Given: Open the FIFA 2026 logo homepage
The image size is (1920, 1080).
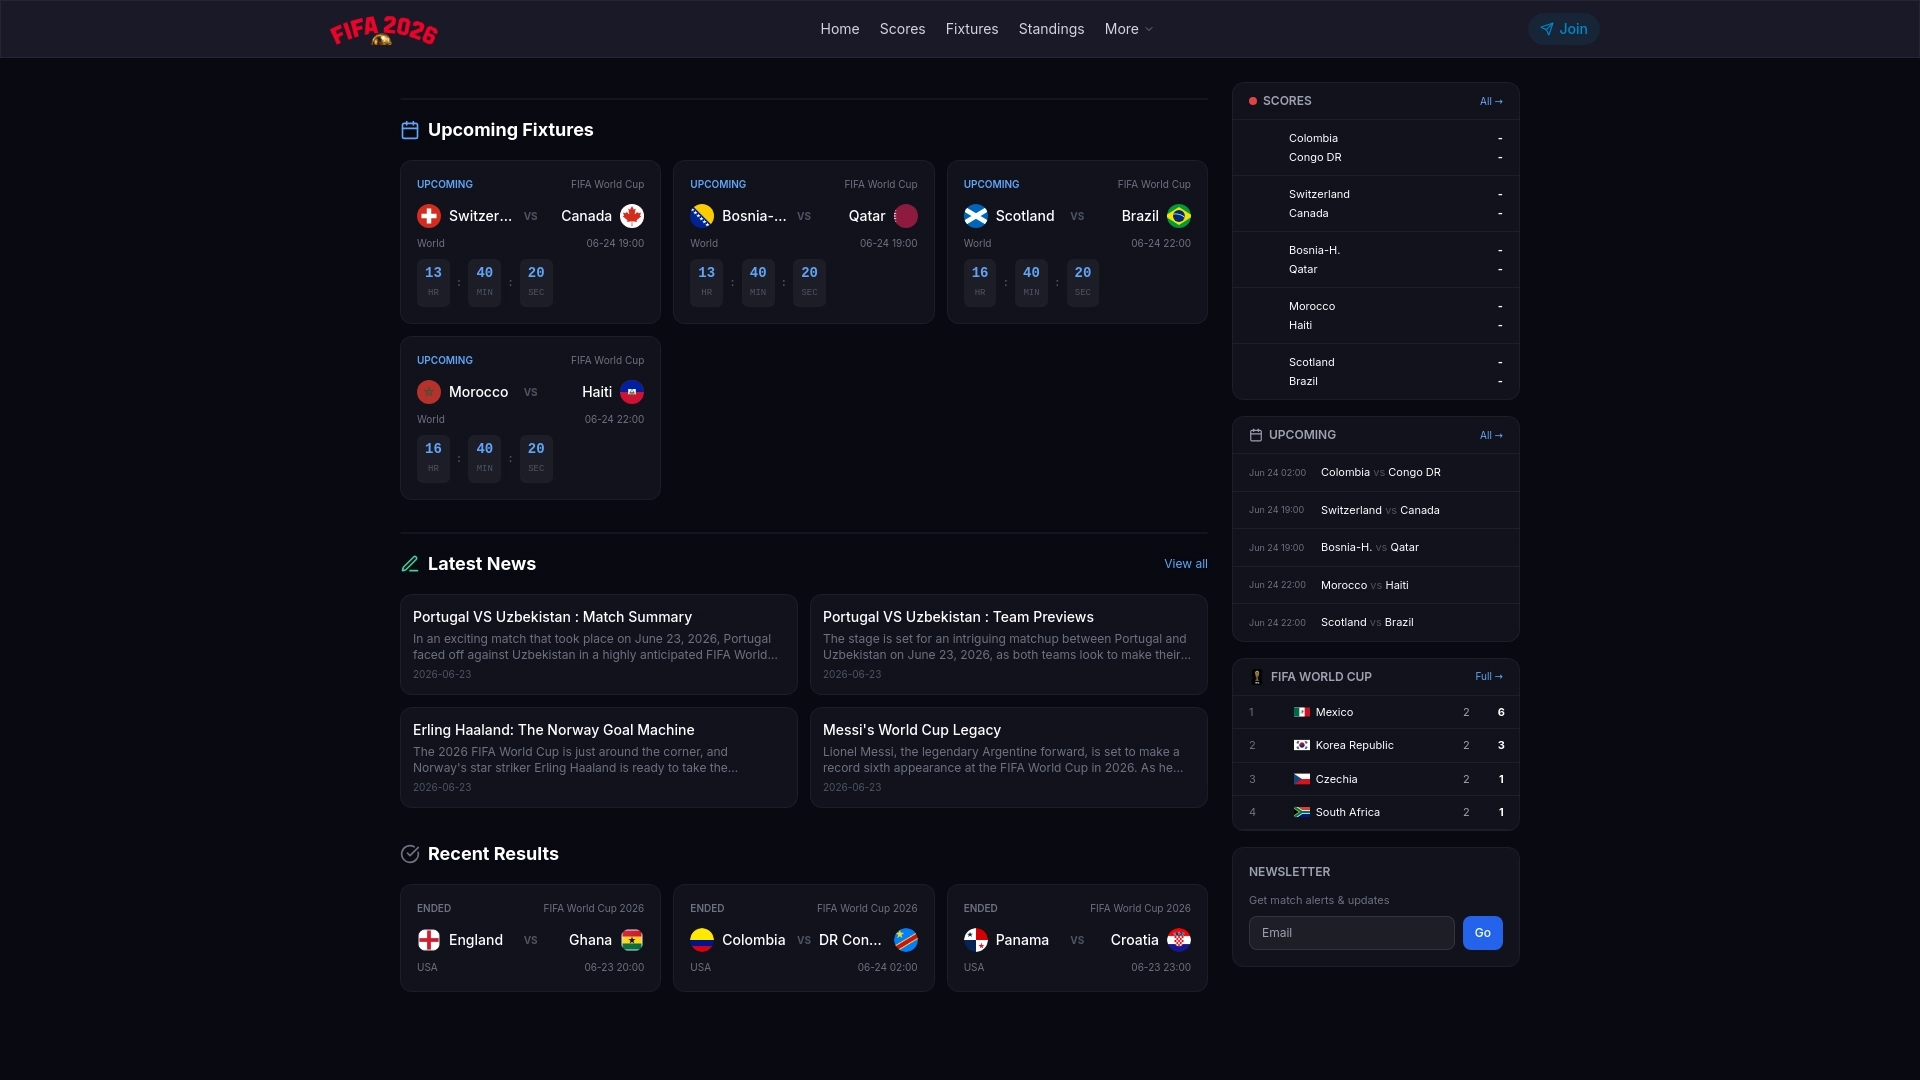Looking at the screenshot, I should click(384, 30).
